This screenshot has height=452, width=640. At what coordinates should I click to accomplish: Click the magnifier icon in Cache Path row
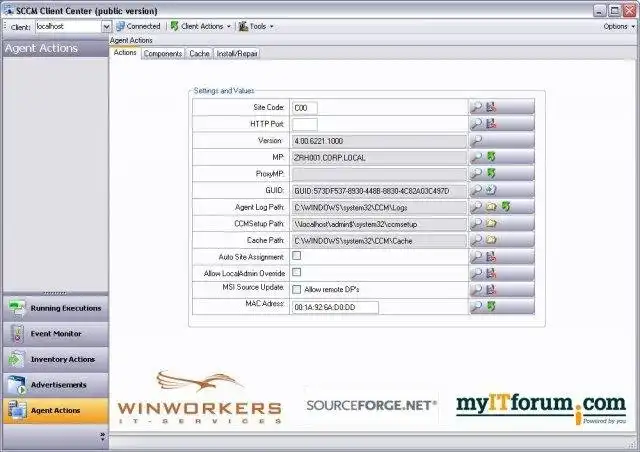pyautogui.click(x=476, y=240)
